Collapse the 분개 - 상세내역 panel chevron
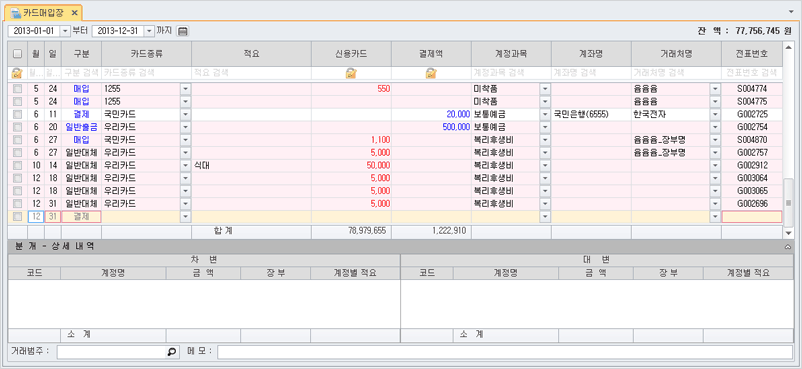Image resolution: width=802 pixels, height=369 pixels. 788,247
